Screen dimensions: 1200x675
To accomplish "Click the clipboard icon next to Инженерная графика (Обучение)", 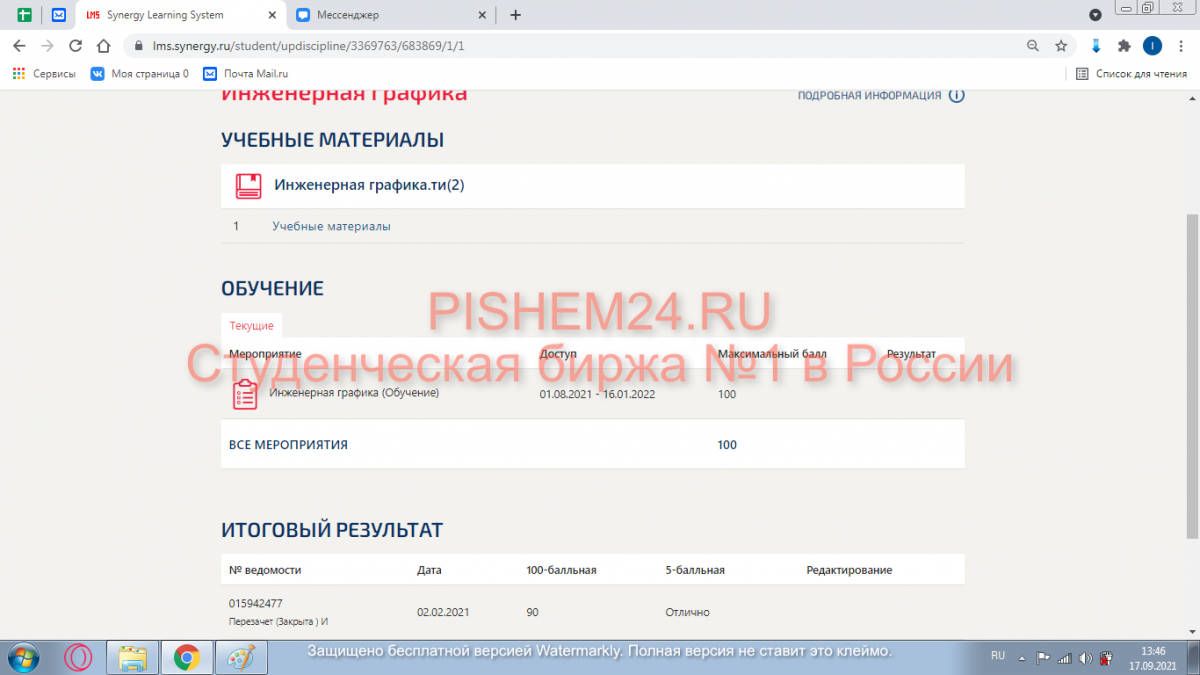I will coord(245,395).
